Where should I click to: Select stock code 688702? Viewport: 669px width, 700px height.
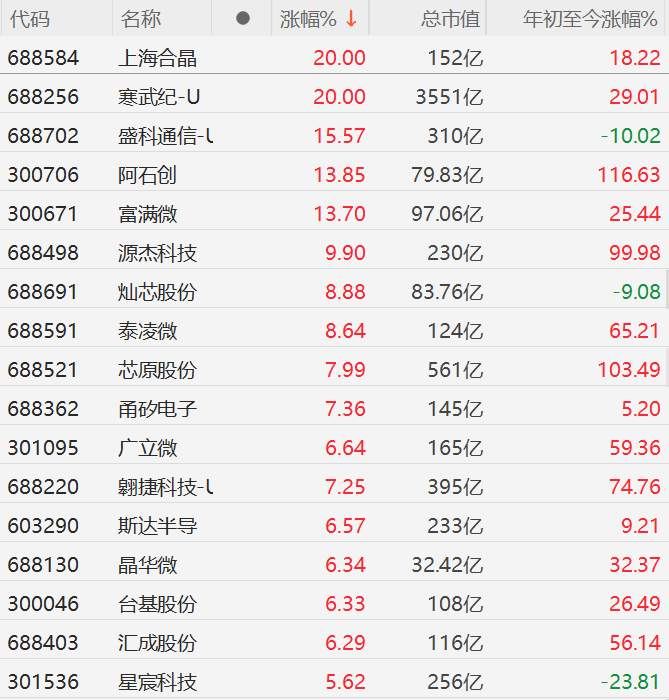43,136
